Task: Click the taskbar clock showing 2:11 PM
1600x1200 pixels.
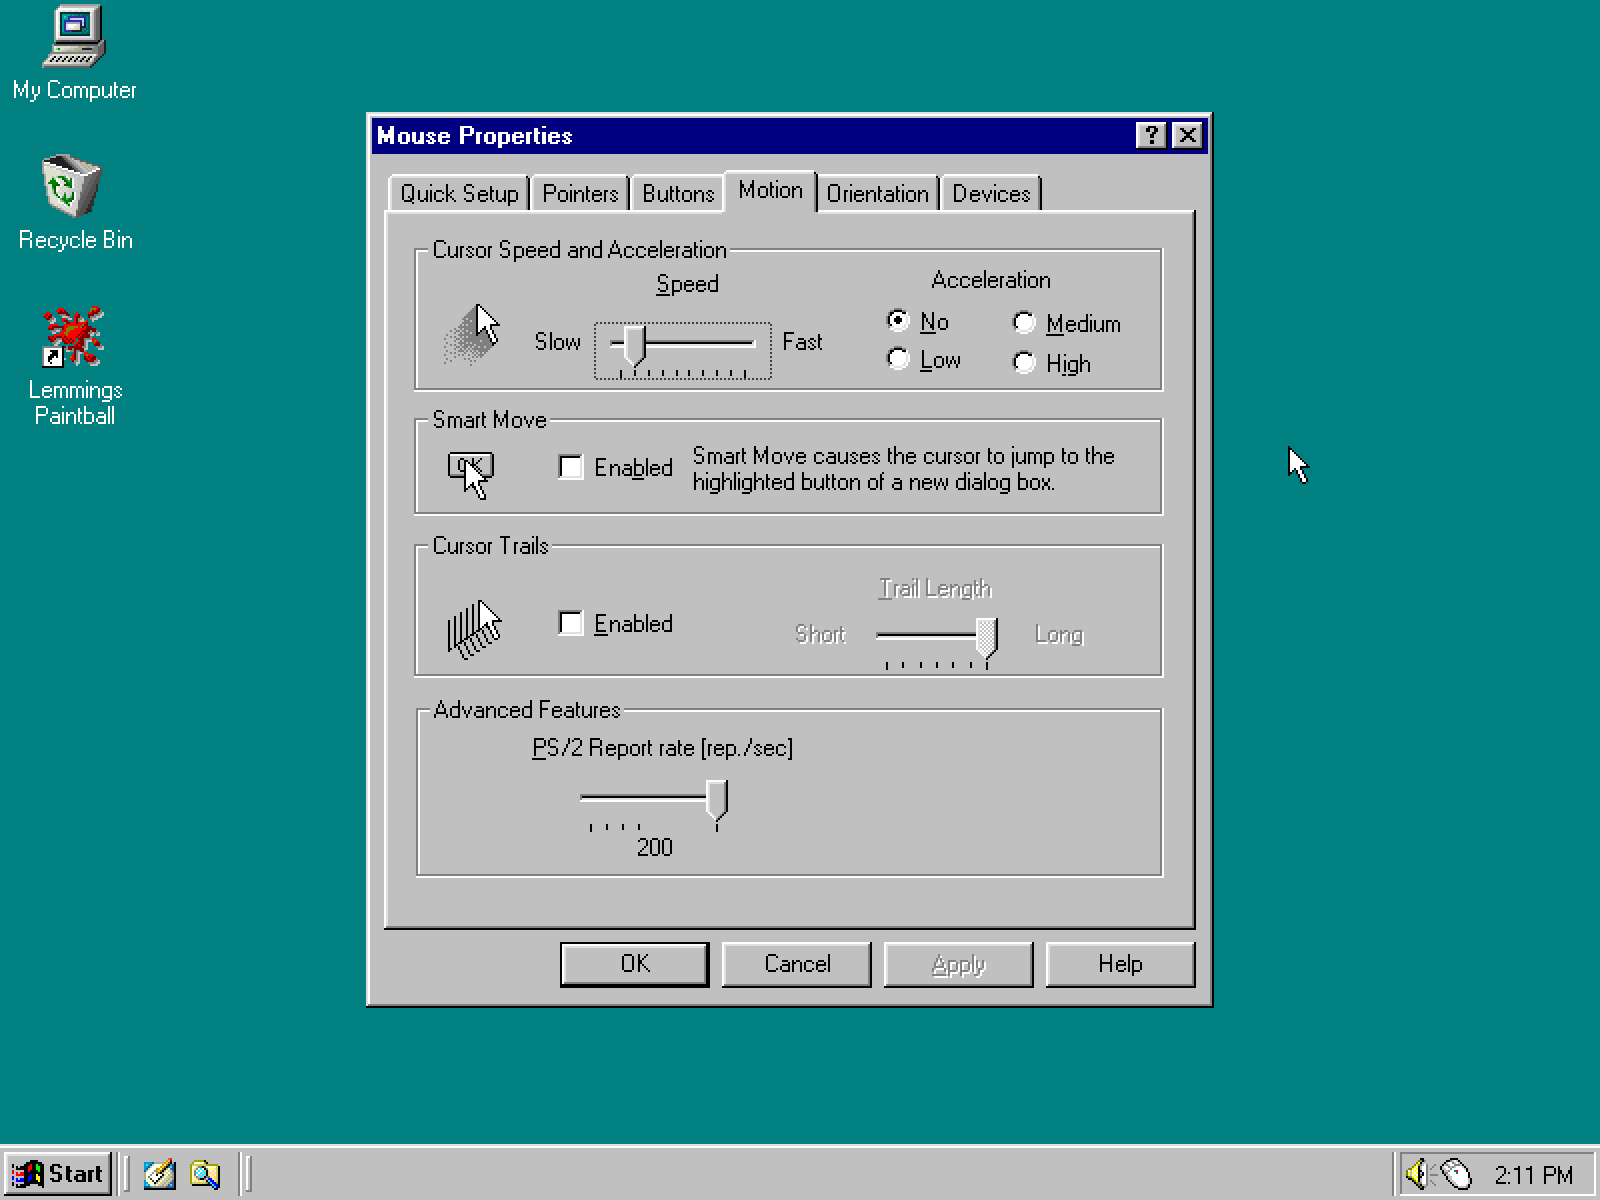Action: pos(1534,1174)
